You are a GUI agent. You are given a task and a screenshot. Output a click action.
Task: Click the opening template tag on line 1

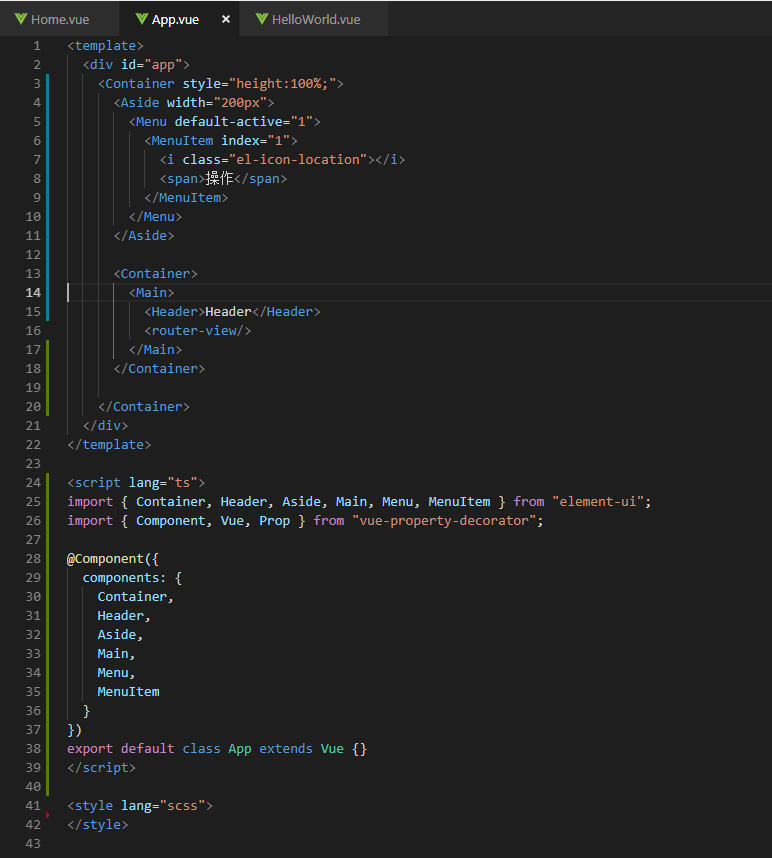tap(105, 46)
